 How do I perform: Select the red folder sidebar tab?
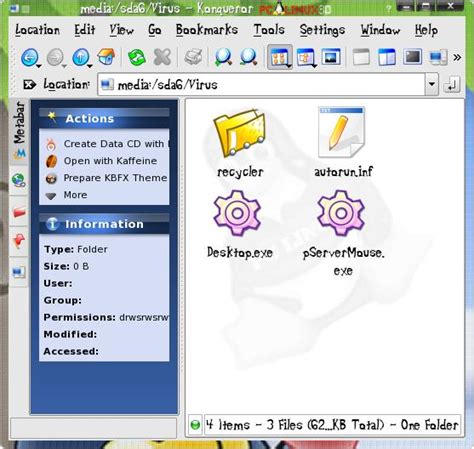point(19,212)
